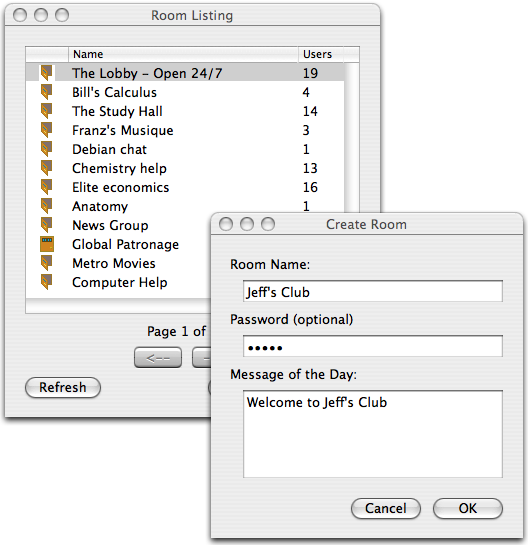Select the door icon for Chemistry help

(x=47, y=168)
